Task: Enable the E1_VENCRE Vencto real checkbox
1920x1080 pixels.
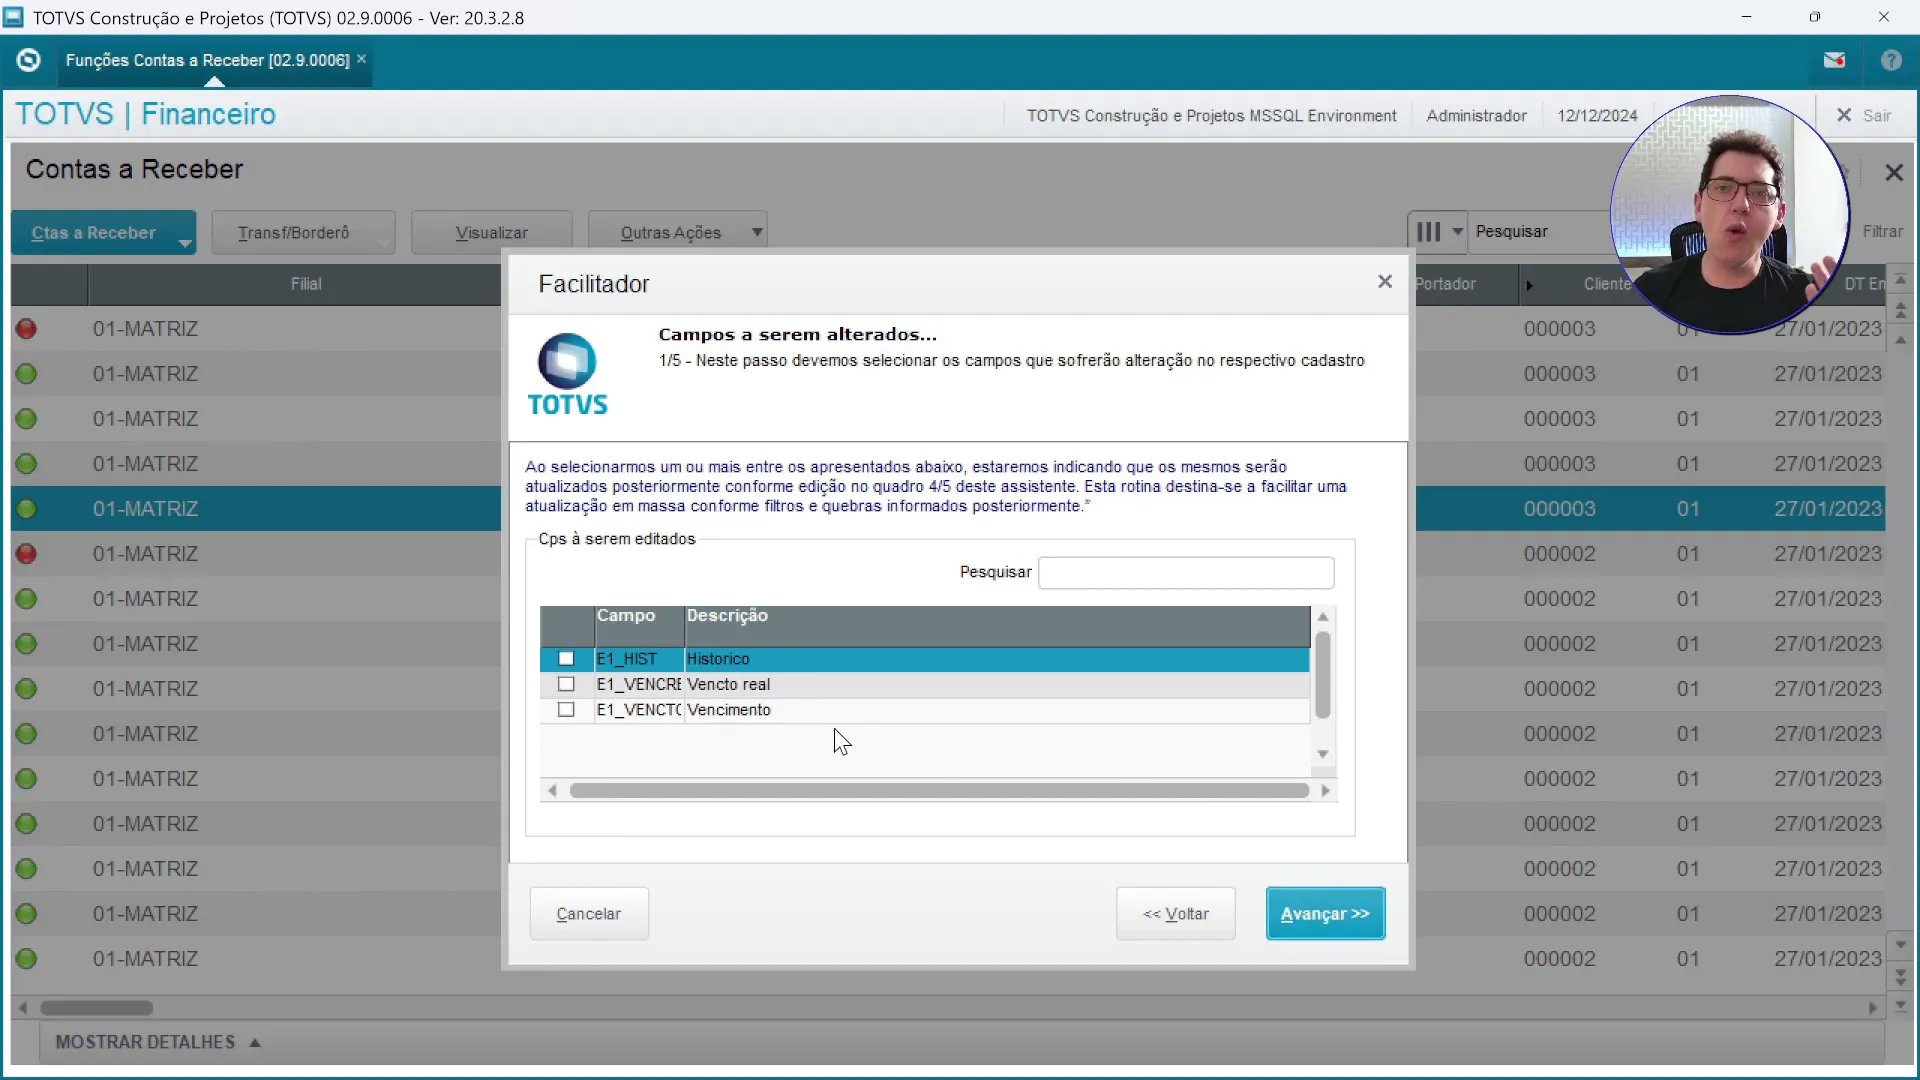Action: [566, 684]
